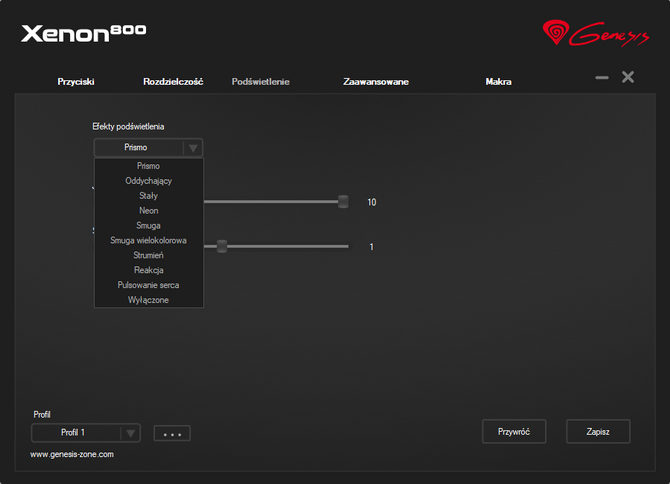Choose Pulsowanie serca effect
Image resolution: width=670 pixels, height=484 pixels.
tap(148, 285)
